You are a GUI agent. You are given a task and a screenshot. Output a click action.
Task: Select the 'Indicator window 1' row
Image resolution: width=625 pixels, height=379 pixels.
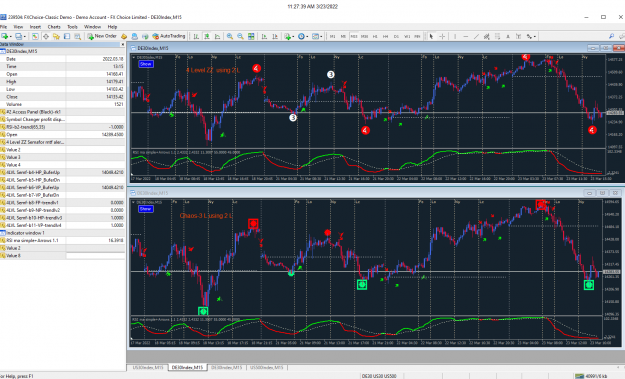pos(62,233)
